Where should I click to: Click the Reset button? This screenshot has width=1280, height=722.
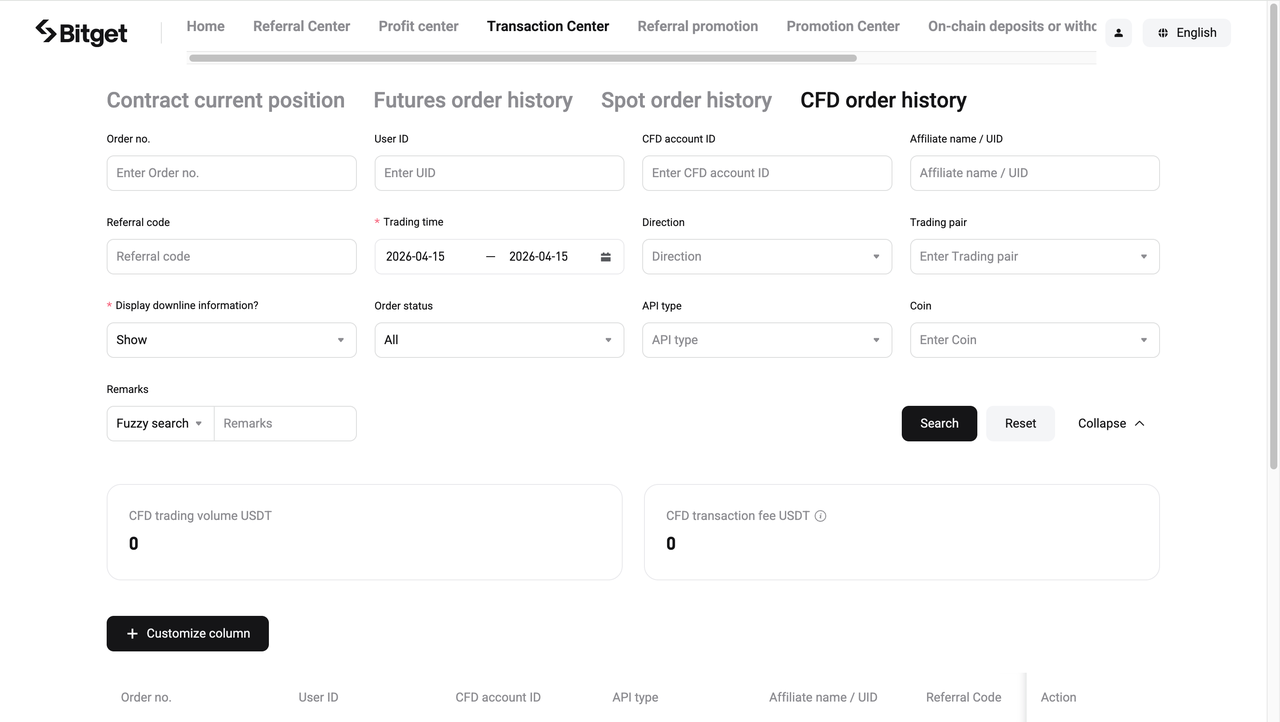pyautogui.click(x=1020, y=423)
